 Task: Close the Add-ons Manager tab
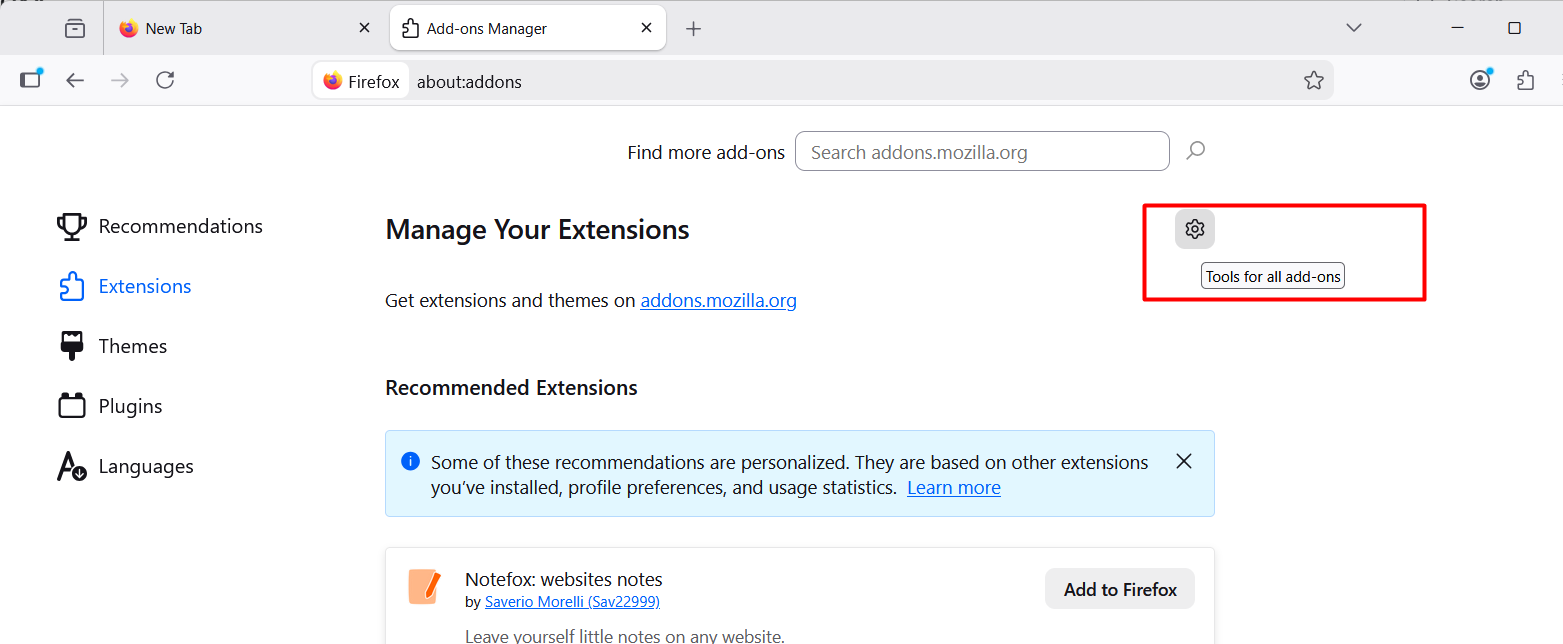pyautogui.click(x=647, y=28)
